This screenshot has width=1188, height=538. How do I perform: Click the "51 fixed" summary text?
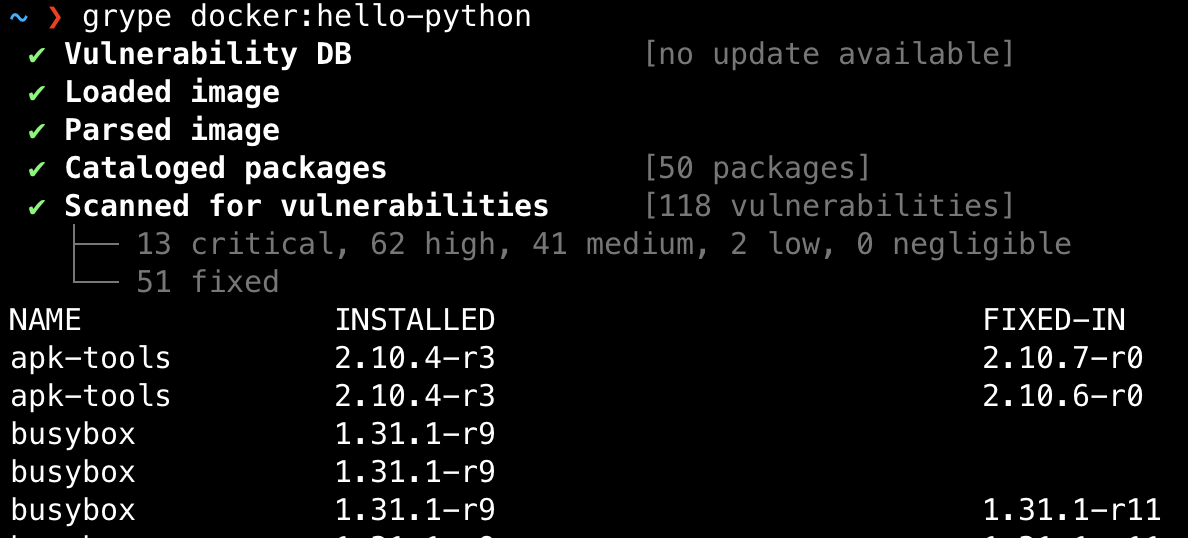coord(207,282)
